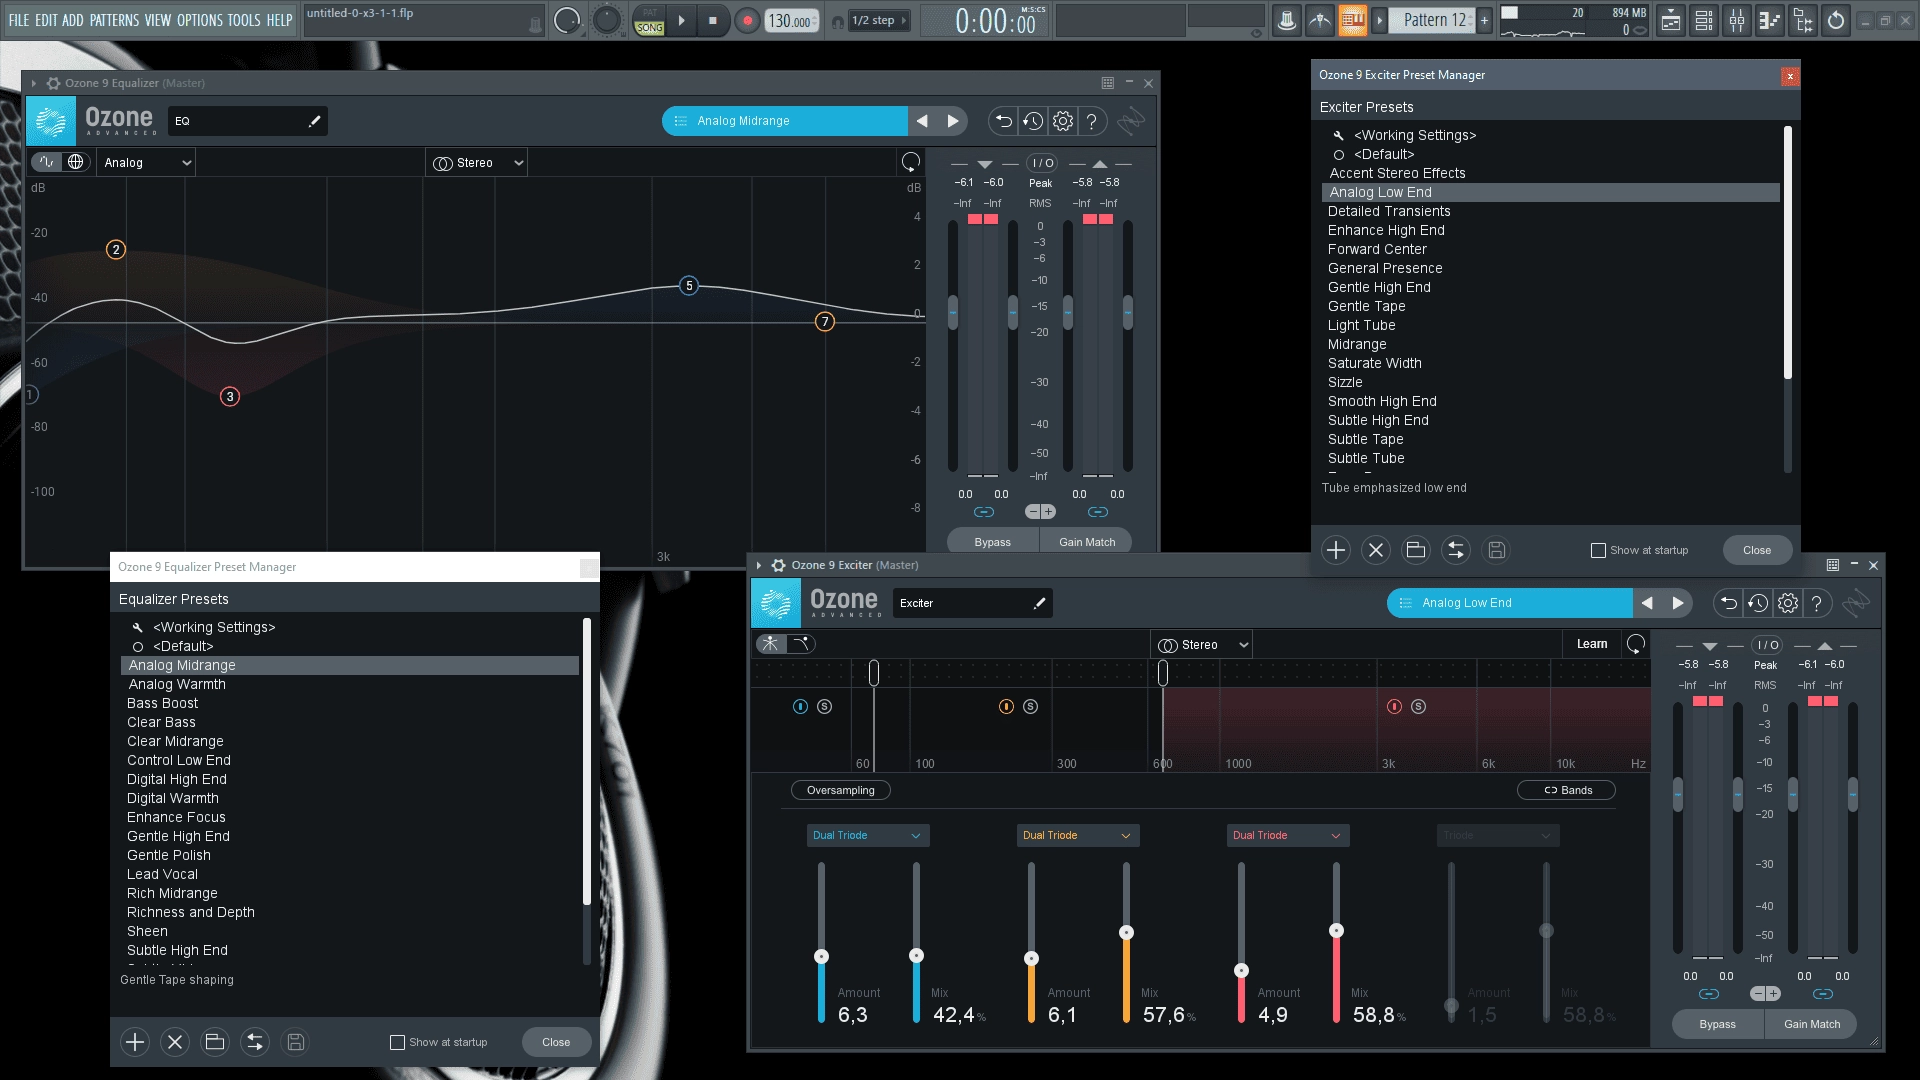Viewport: 1920px width, 1080px height.
Task: Select EQ node 7
Action: click(825, 322)
